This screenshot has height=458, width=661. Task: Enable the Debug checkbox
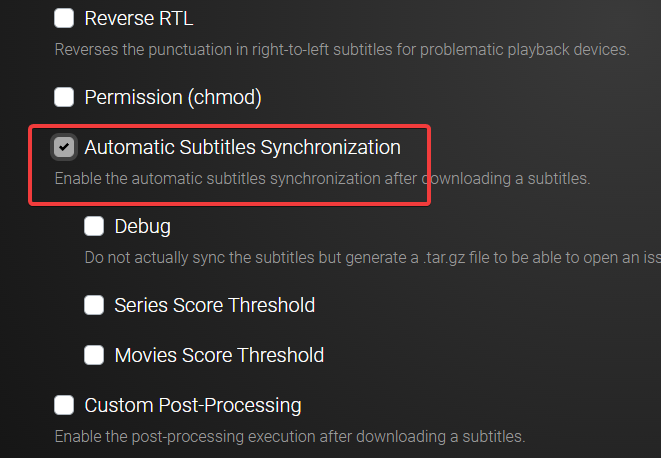coord(94,226)
